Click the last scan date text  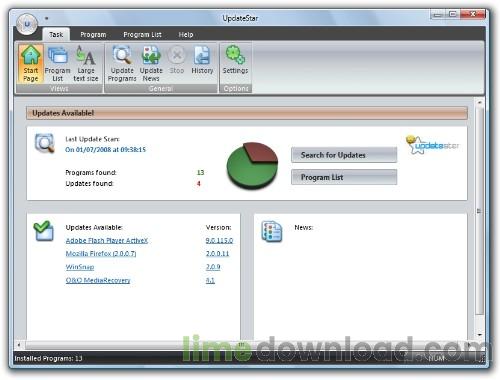tap(105, 150)
